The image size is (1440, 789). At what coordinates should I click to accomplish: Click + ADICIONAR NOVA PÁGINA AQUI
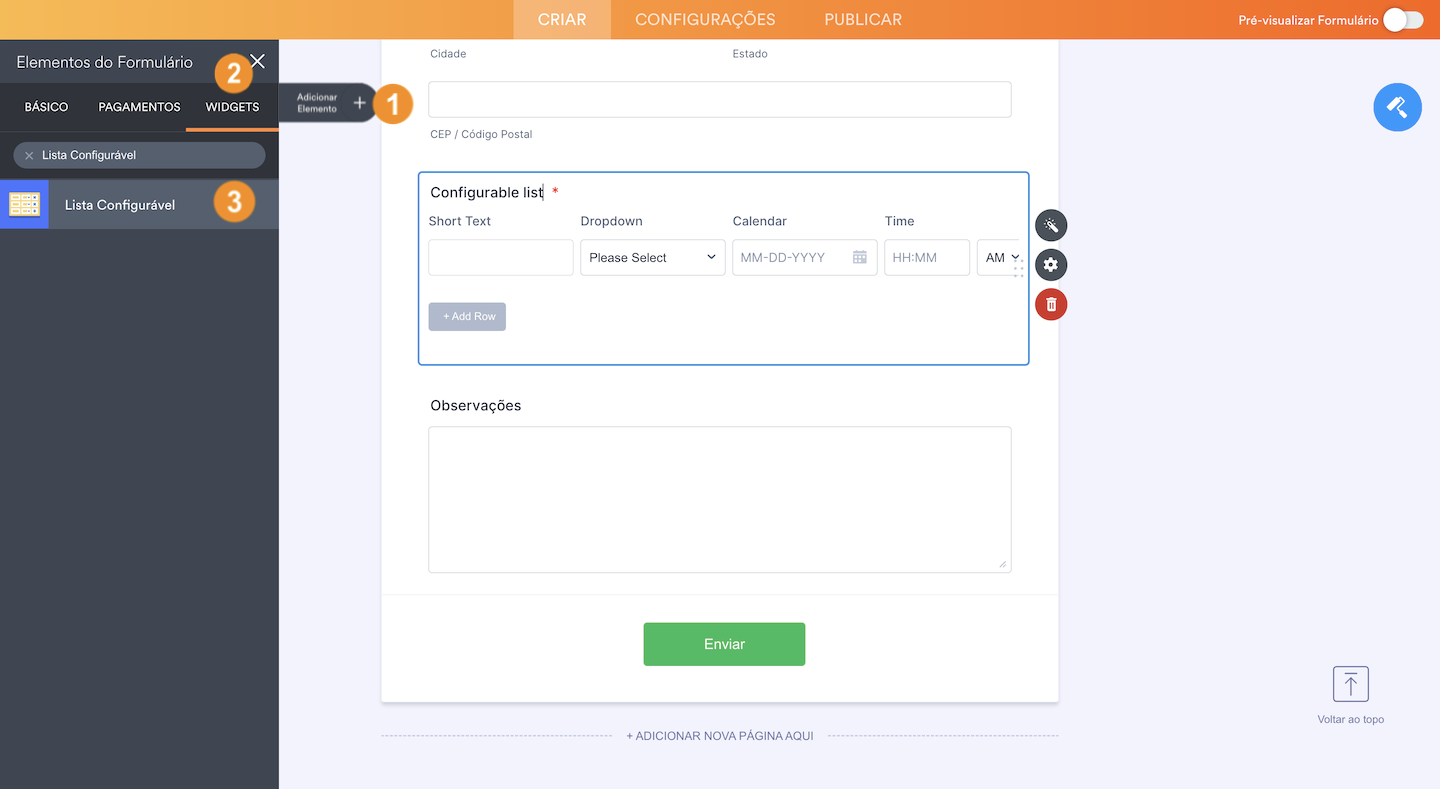pyautogui.click(x=720, y=736)
